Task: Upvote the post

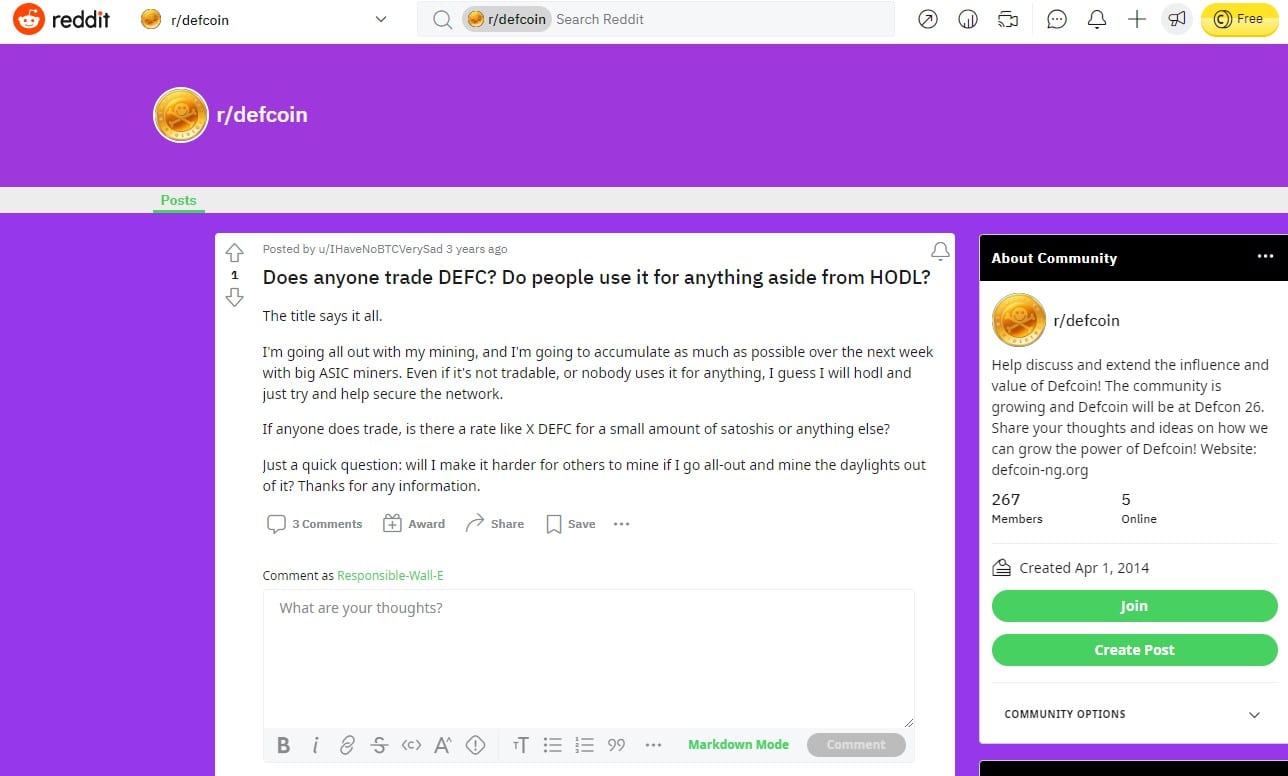Action: point(235,253)
